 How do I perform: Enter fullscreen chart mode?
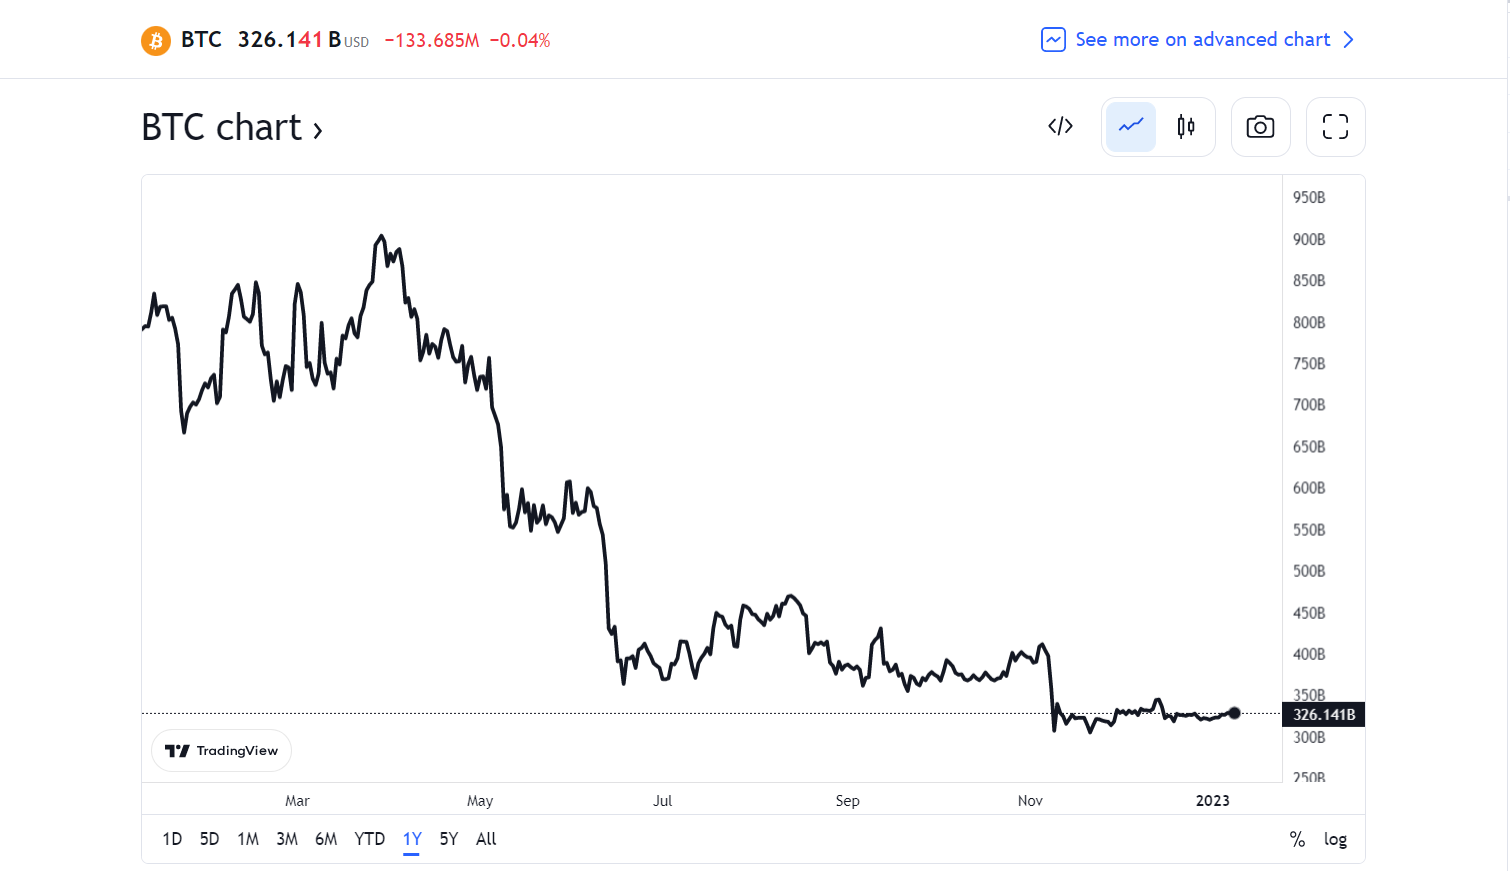tap(1335, 126)
